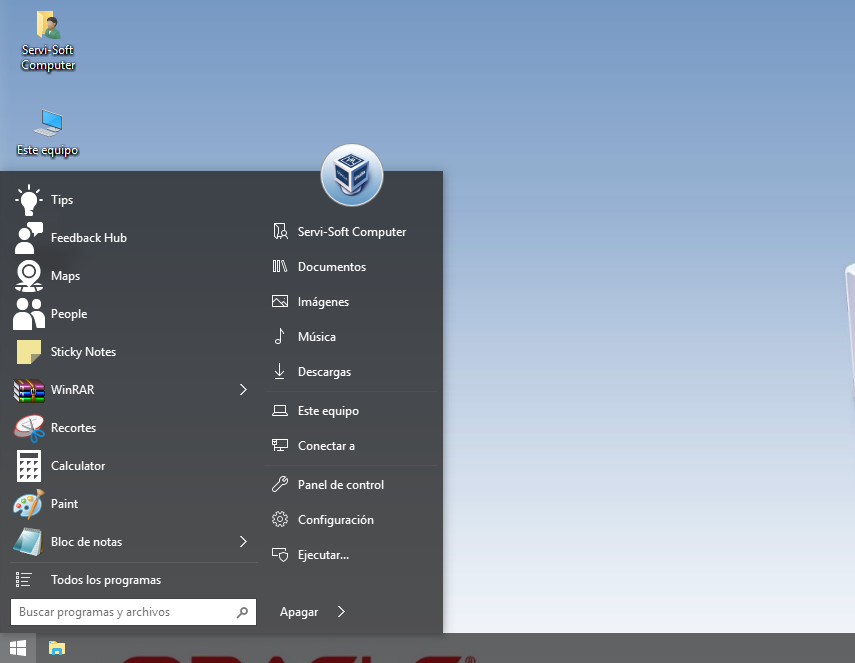Select the Maps text entry

[65, 276]
